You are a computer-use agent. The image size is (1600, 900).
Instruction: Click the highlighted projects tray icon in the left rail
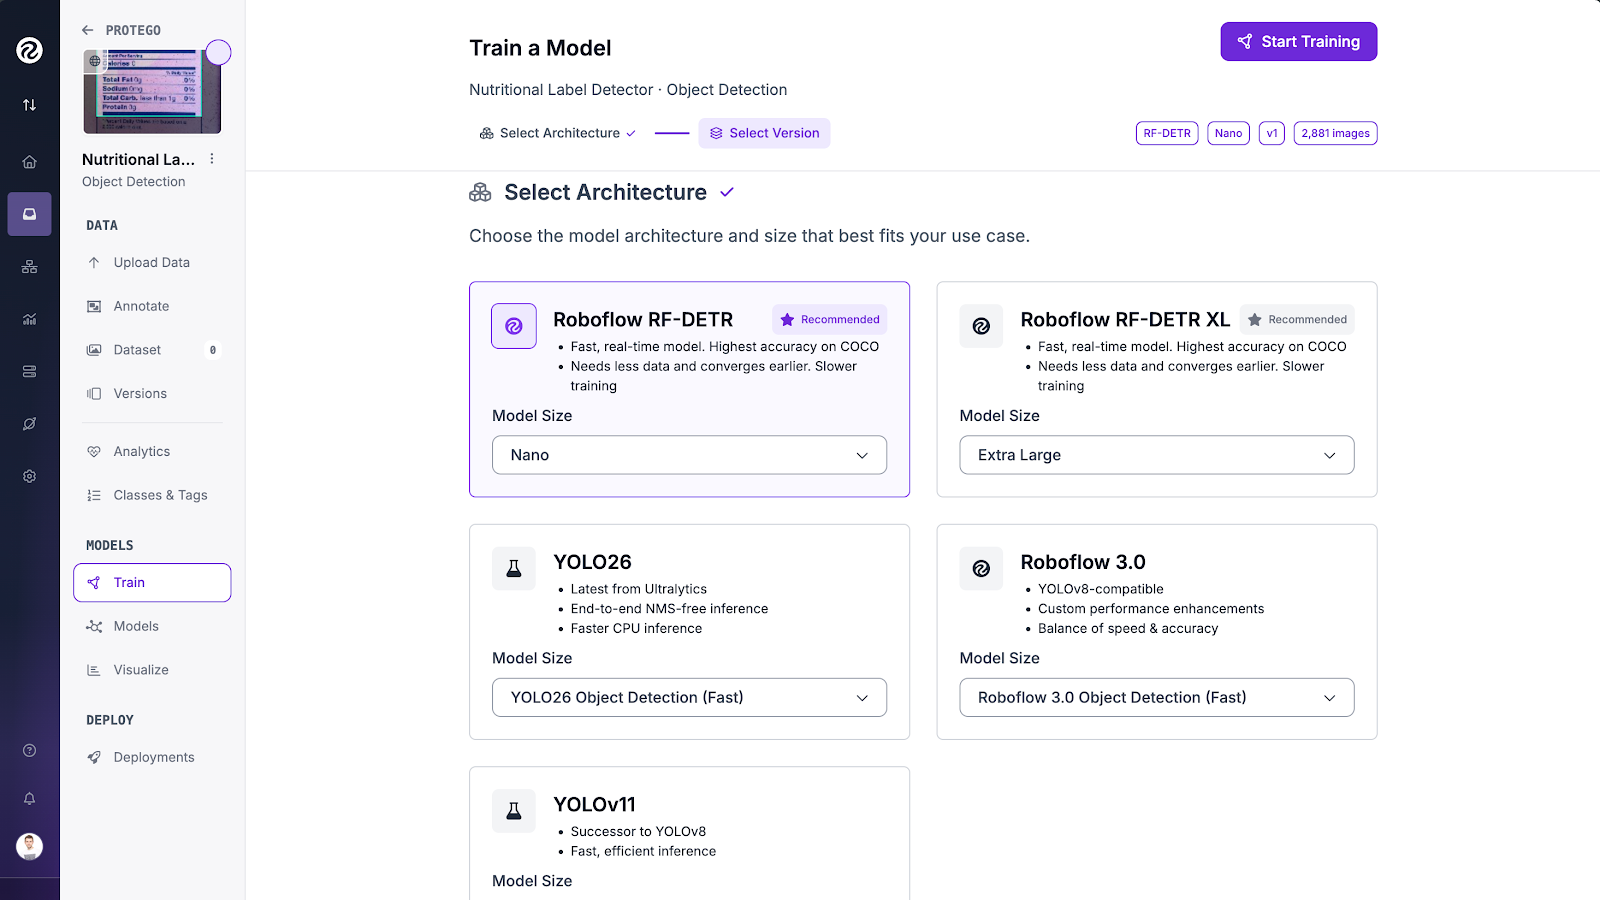pos(29,214)
